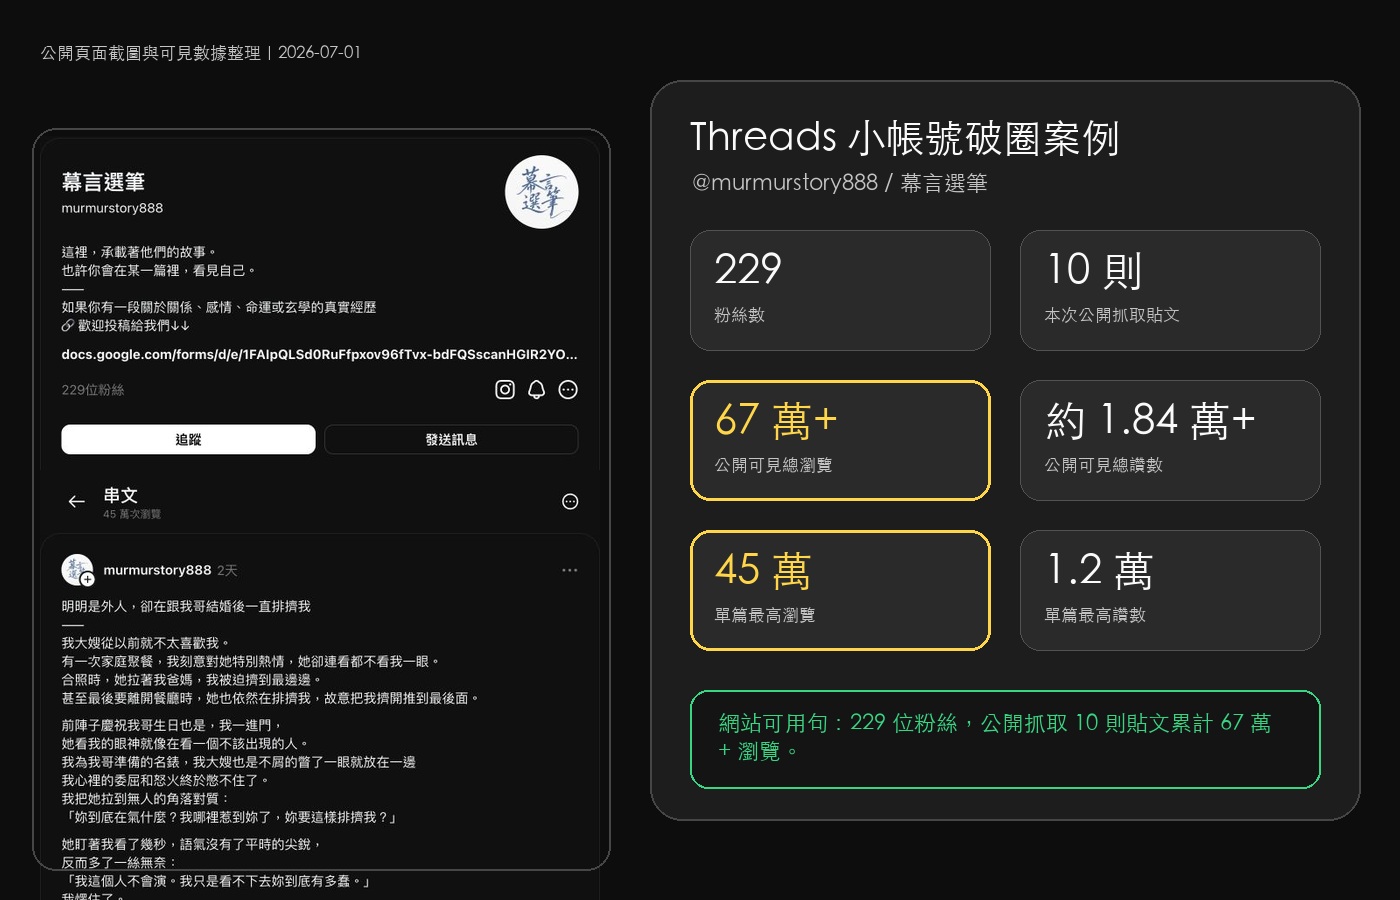Click the 229位粉絲 followers count
The width and height of the screenshot is (1400, 900).
93,390
